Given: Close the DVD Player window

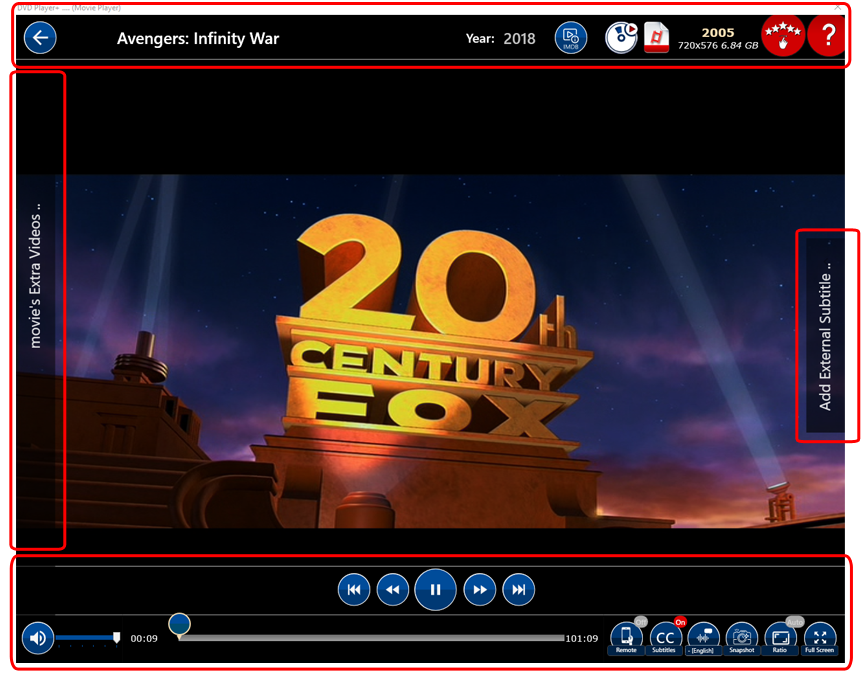Looking at the screenshot, I should coord(838,7).
